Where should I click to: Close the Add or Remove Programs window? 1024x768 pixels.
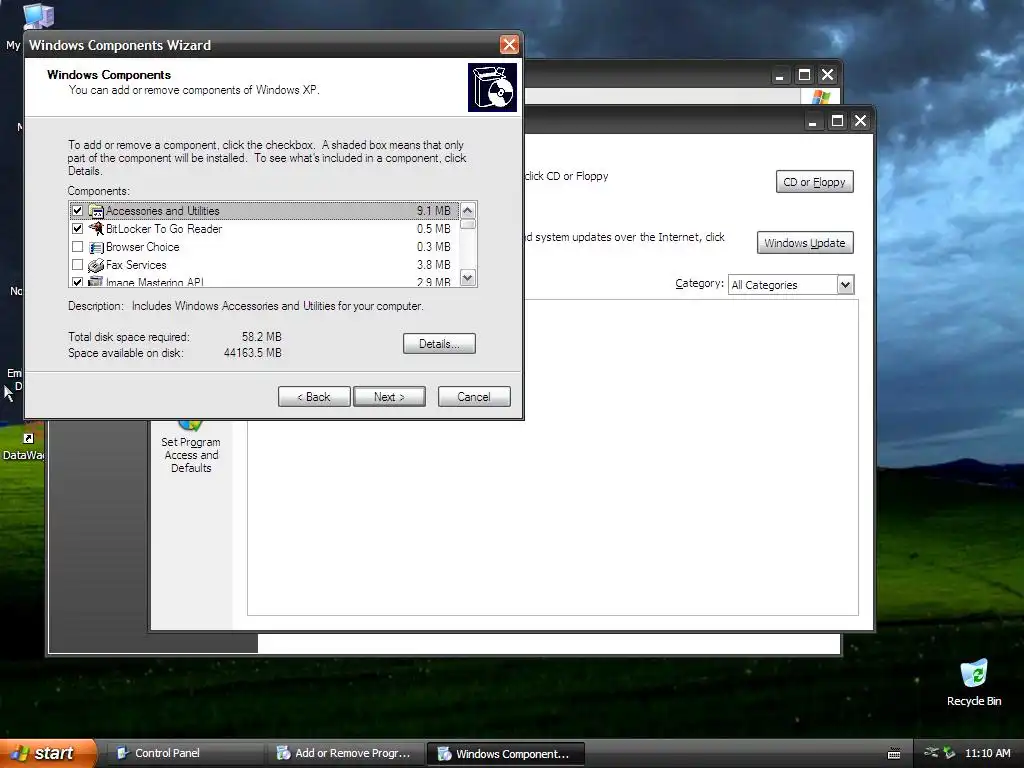point(861,121)
